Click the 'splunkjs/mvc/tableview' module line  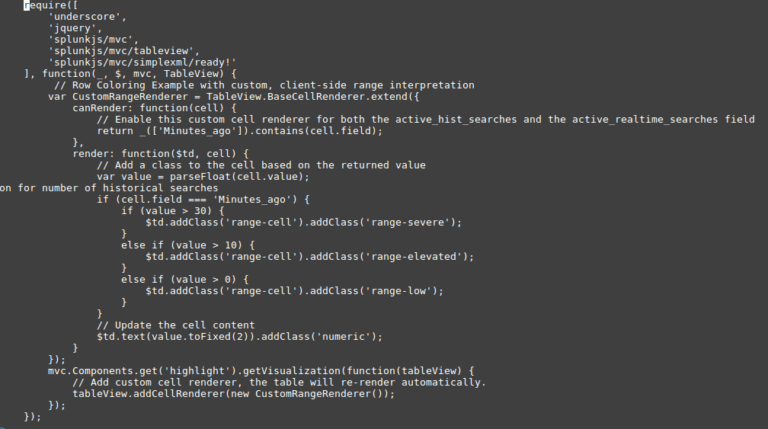[124, 50]
